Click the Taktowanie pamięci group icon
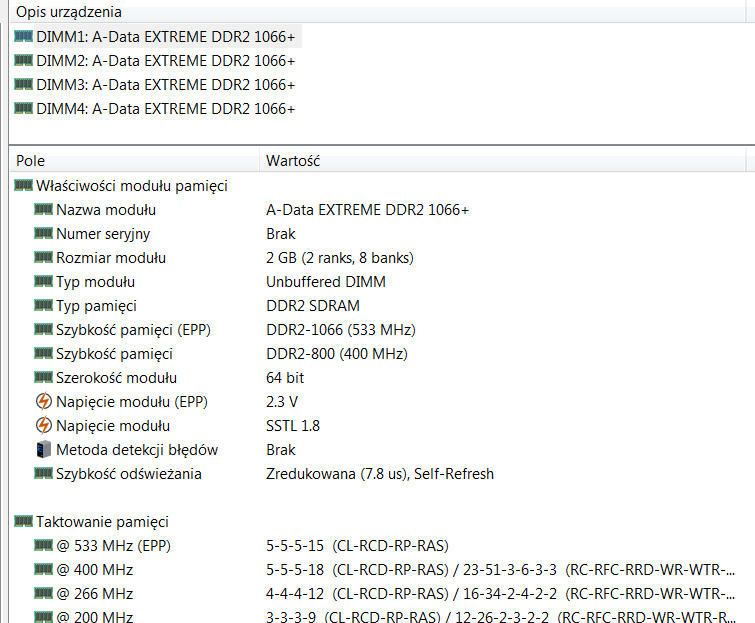The image size is (755, 623). coord(24,522)
